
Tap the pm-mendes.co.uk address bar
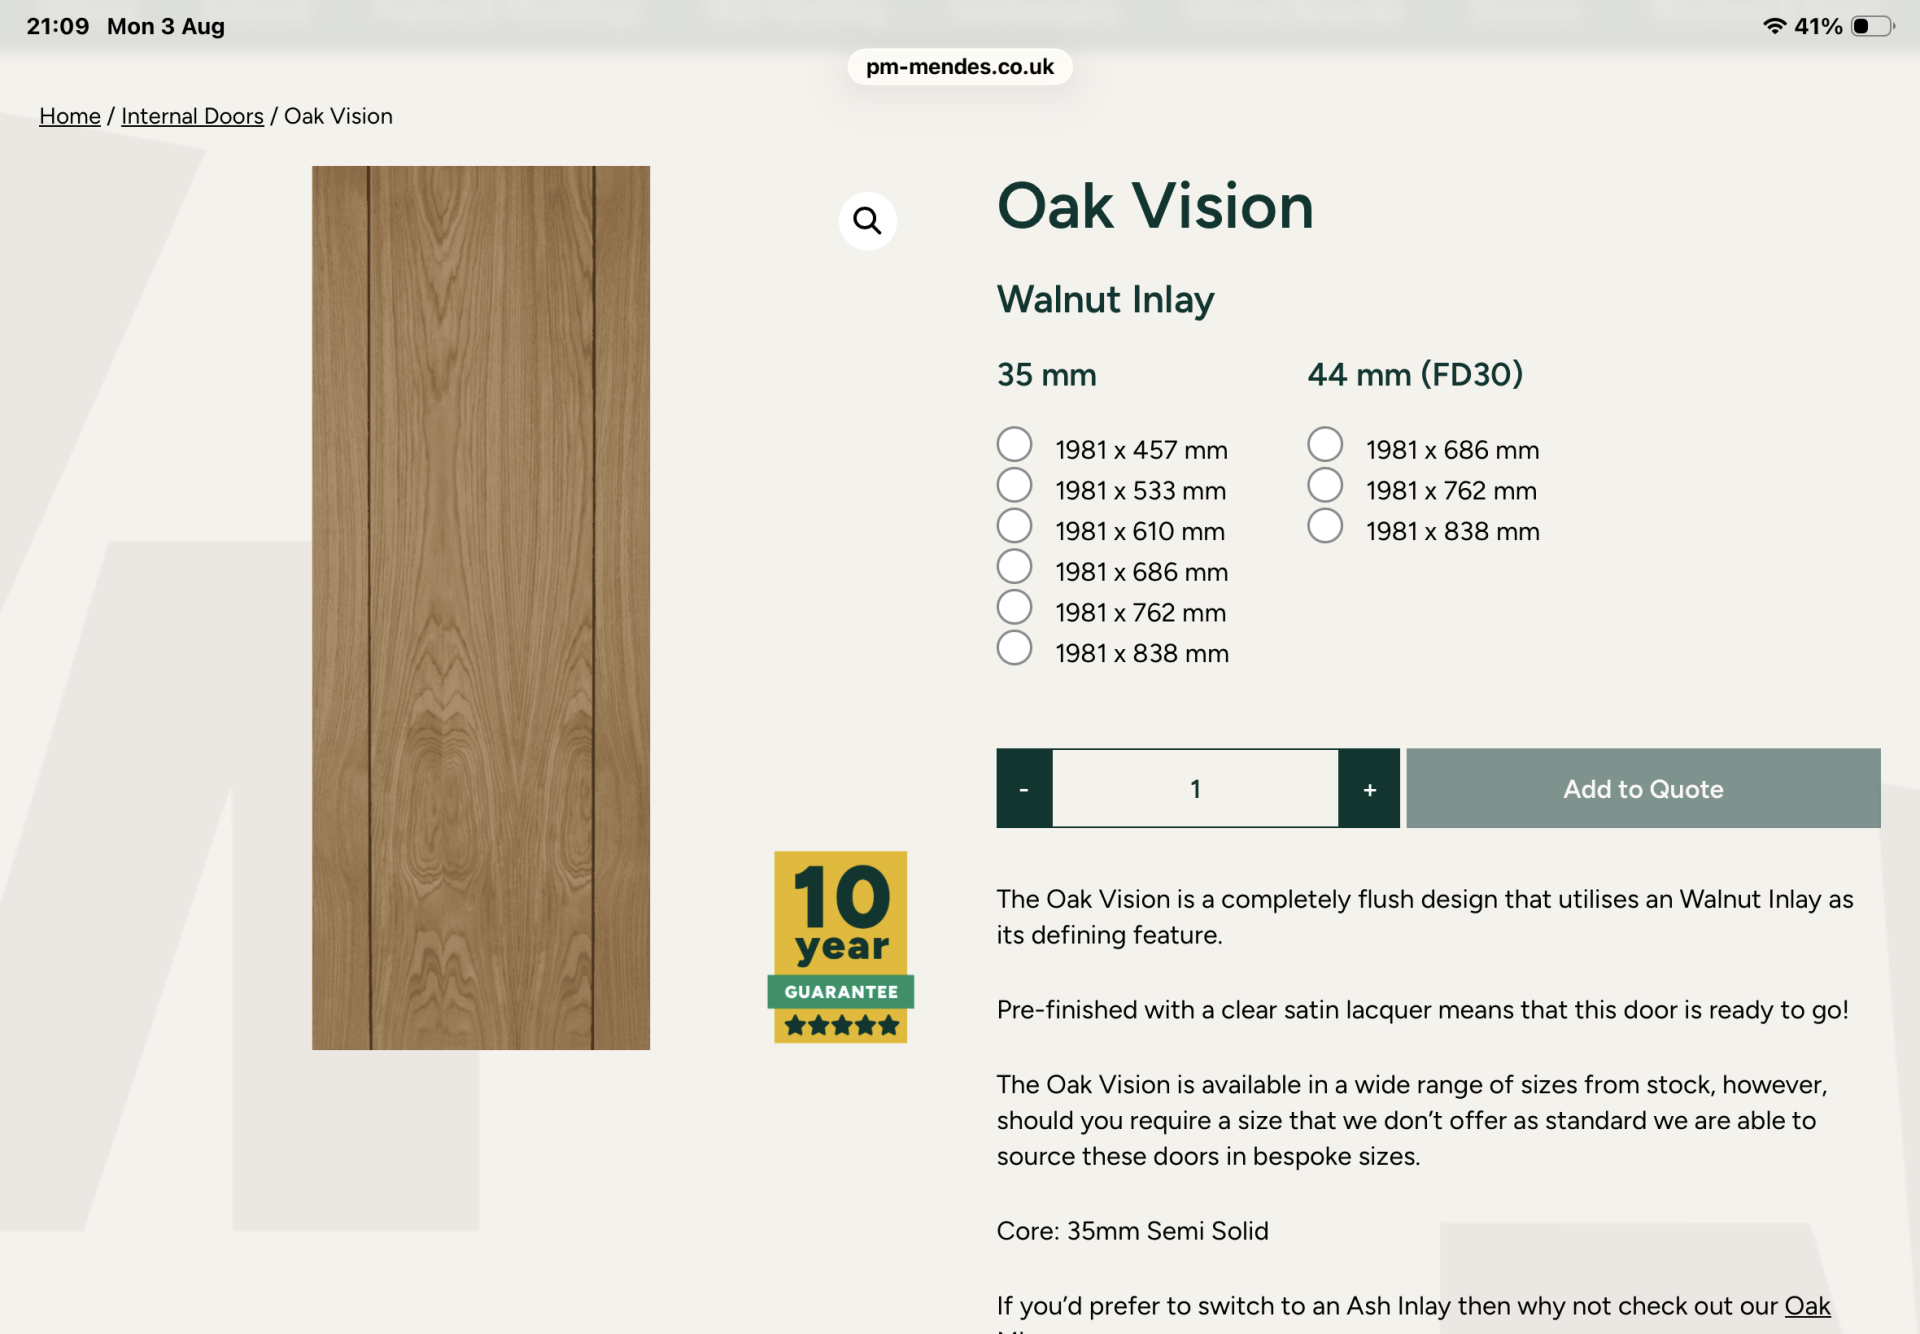pyautogui.click(x=960, y=67)
